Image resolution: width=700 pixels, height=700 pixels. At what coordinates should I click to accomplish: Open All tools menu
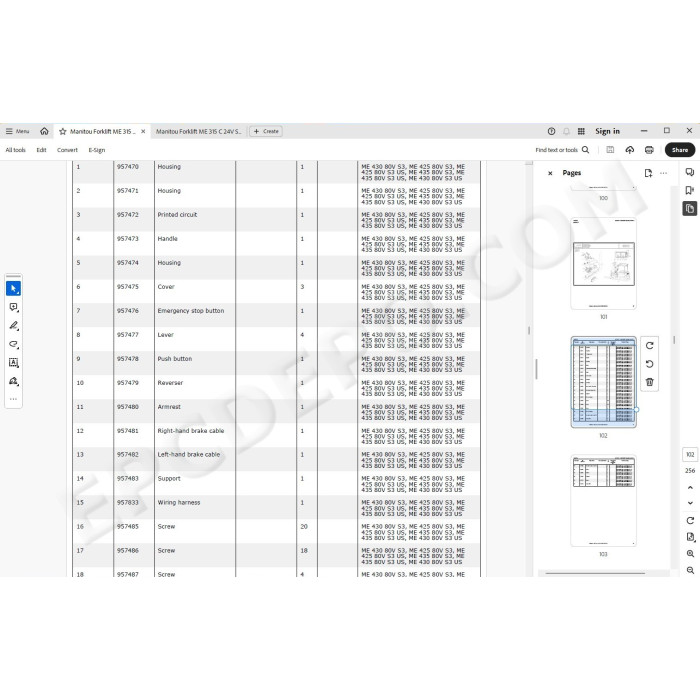16,150
